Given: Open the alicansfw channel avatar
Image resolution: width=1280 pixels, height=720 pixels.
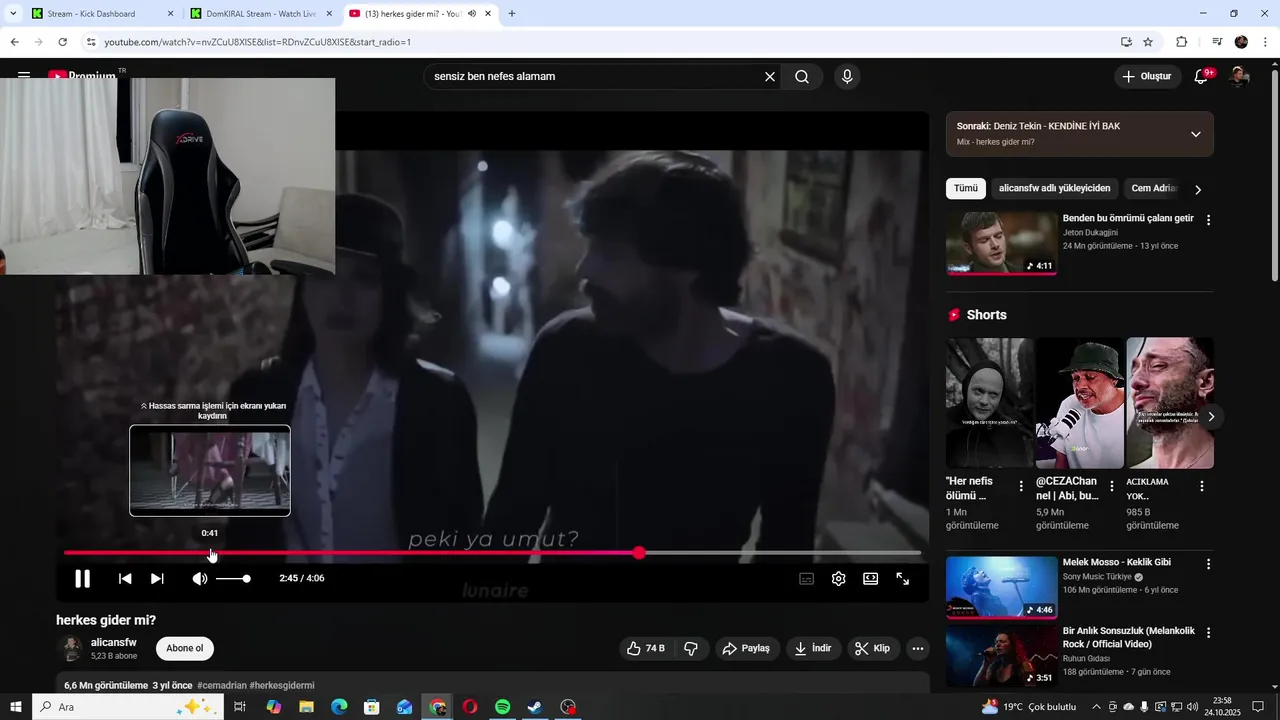Looking at the screenshot, I should 70,648.
